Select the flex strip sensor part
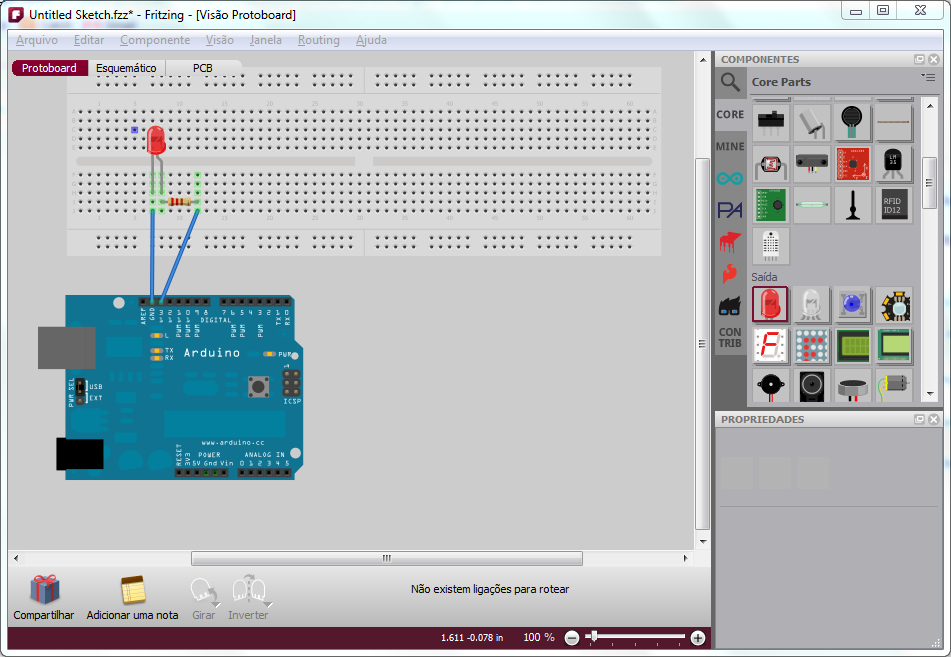 893,121
